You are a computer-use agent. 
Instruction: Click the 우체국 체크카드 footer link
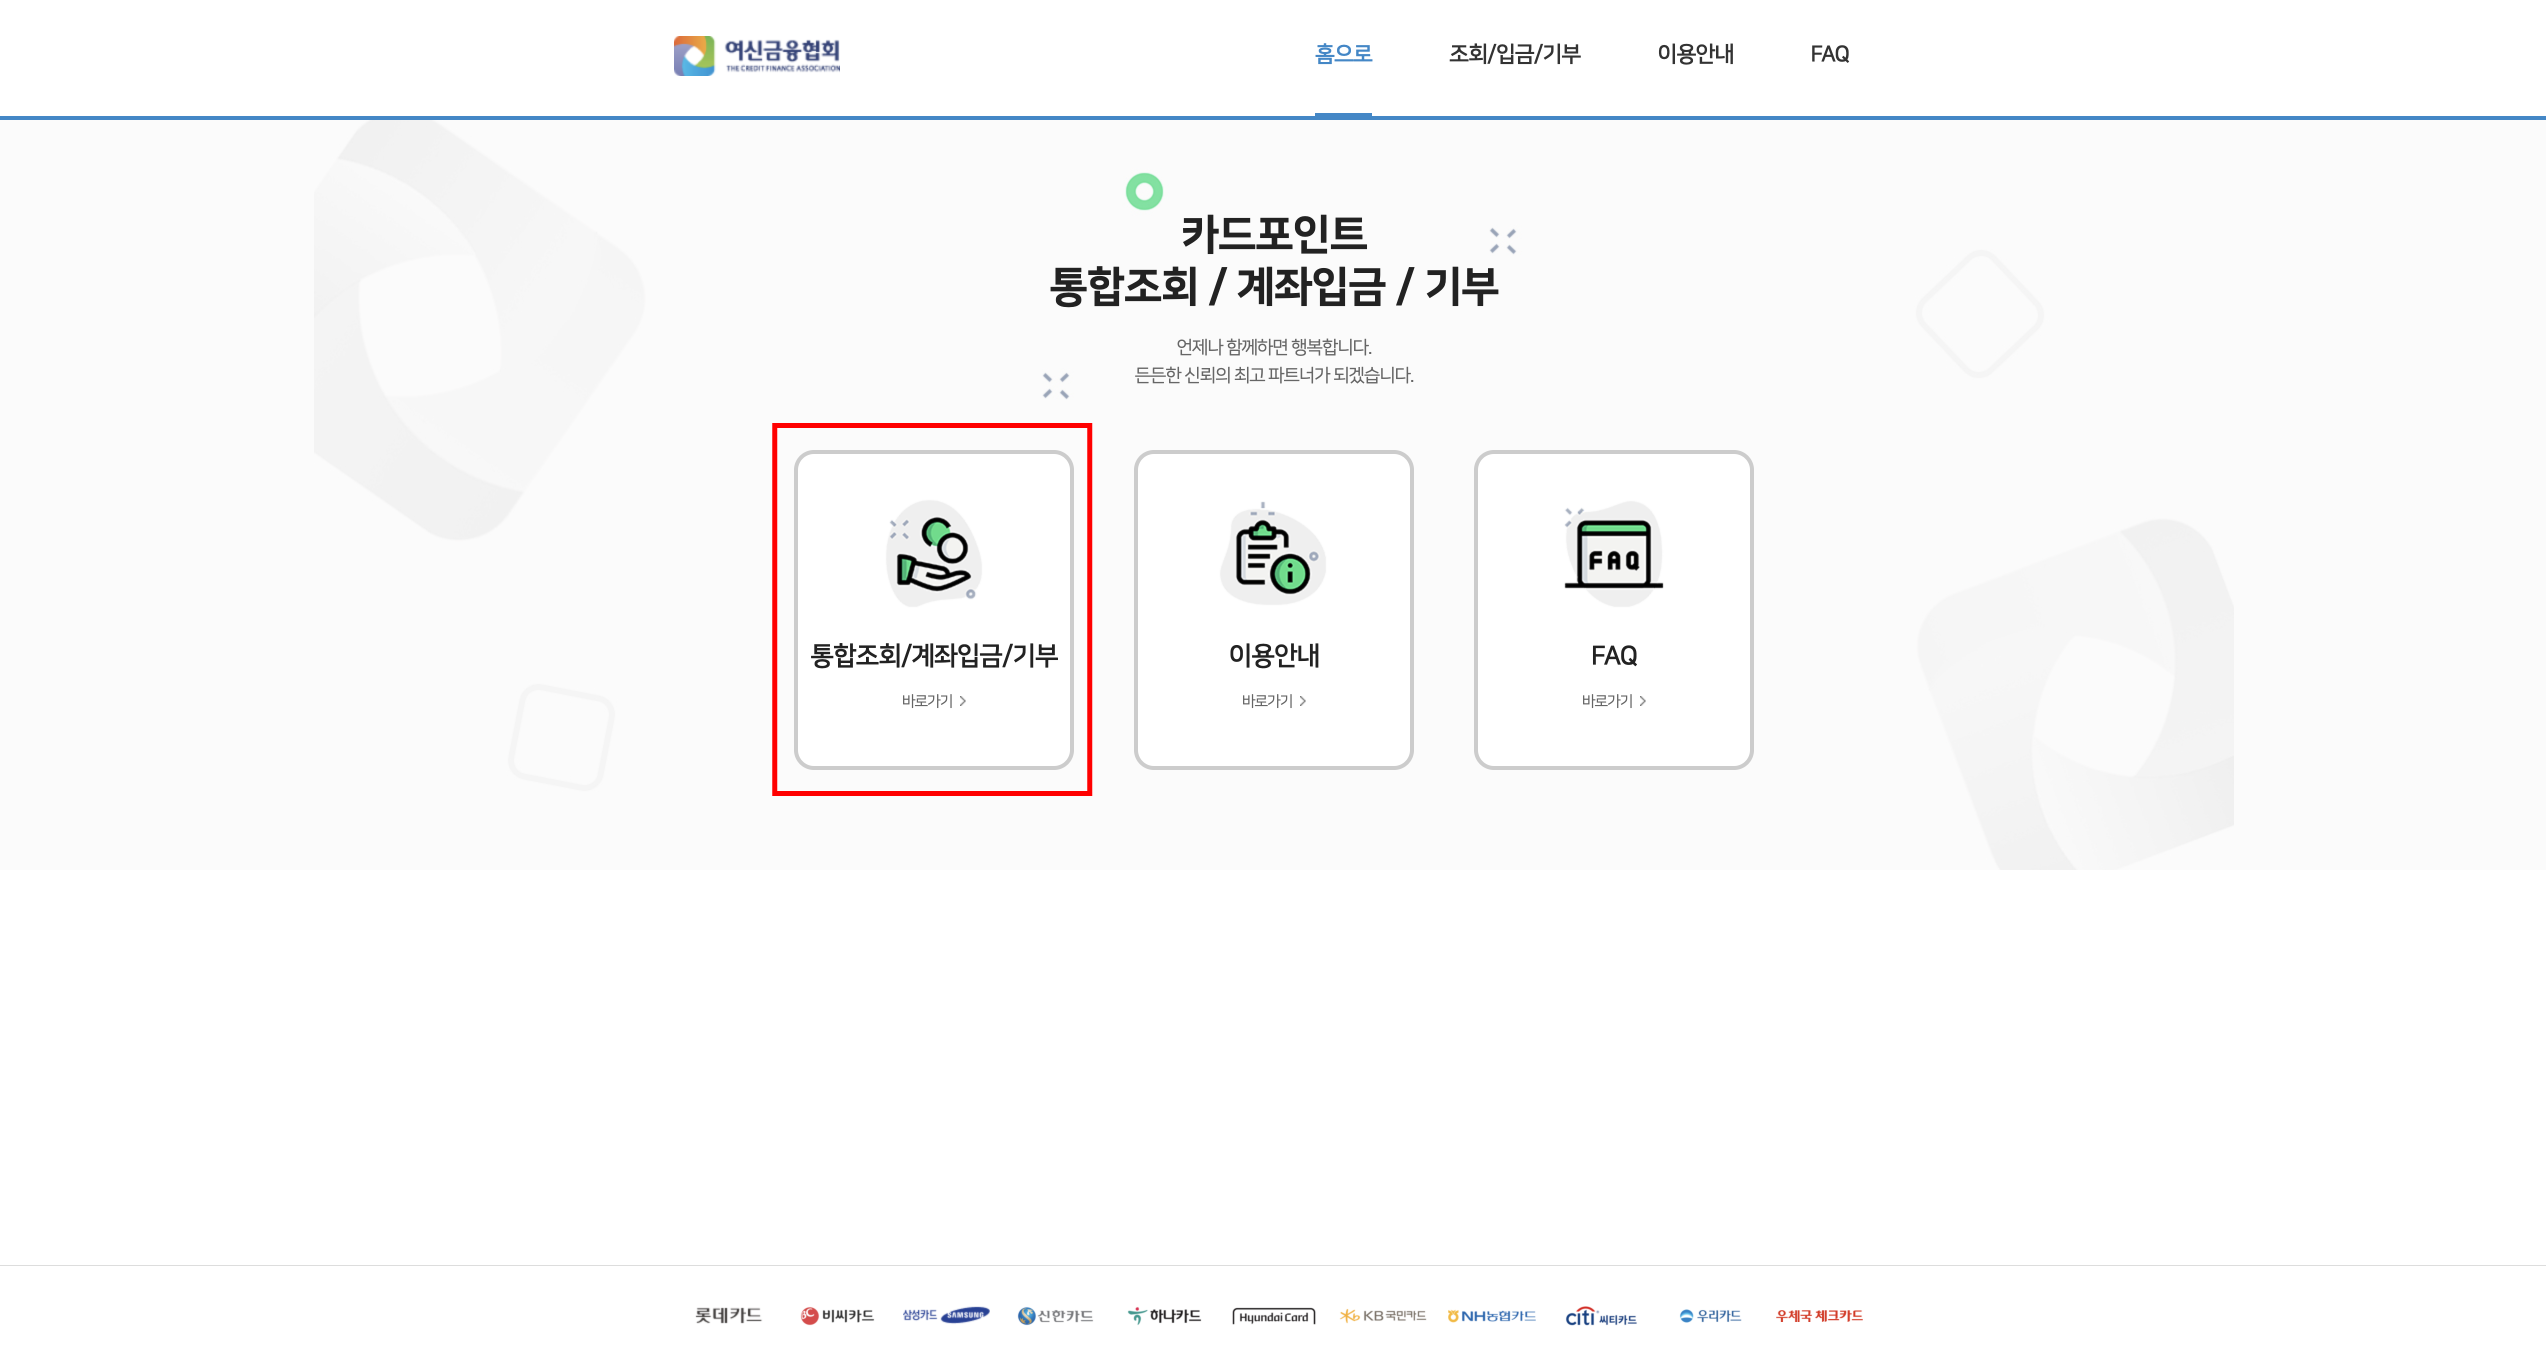1819,1315
